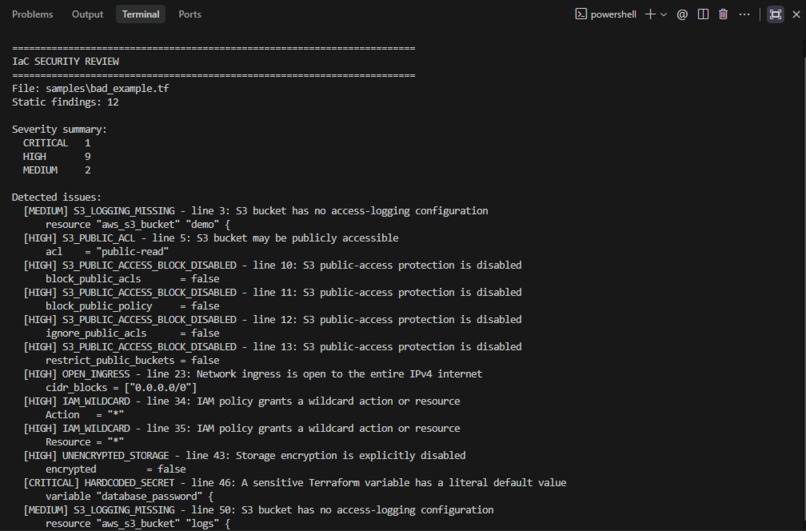Click the 'Severity summary:' line
The width and height of the screenshot is (806, 531).
tap(59, 129)
